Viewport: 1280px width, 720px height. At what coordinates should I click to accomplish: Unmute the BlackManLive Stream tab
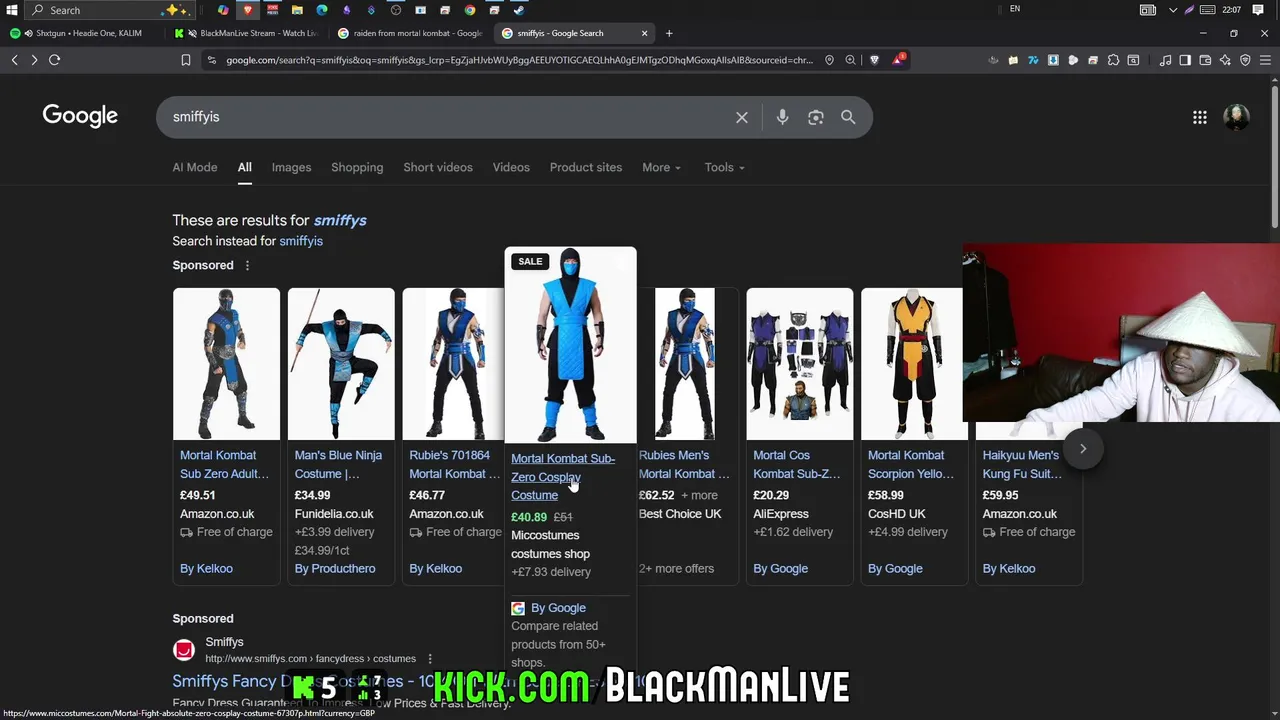192,33
